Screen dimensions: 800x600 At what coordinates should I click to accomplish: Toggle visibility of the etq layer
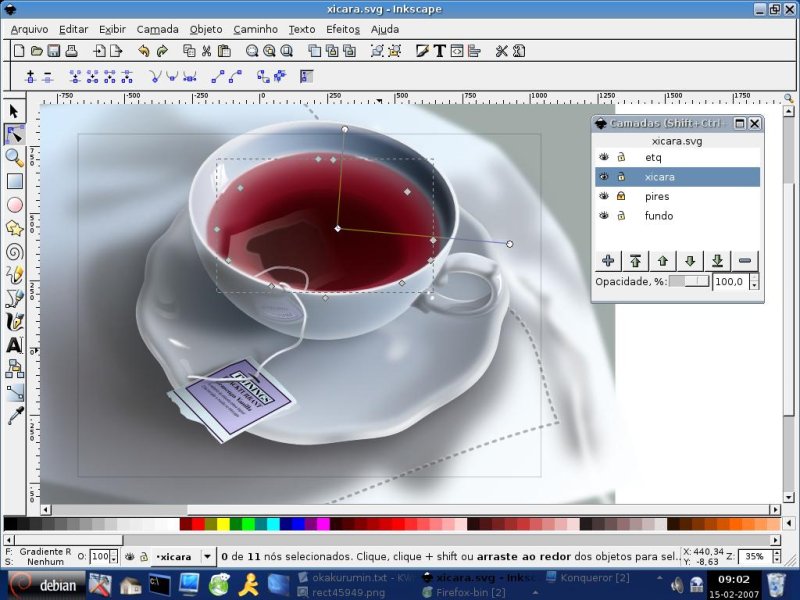pyautogui.click(x=604, y=158)
